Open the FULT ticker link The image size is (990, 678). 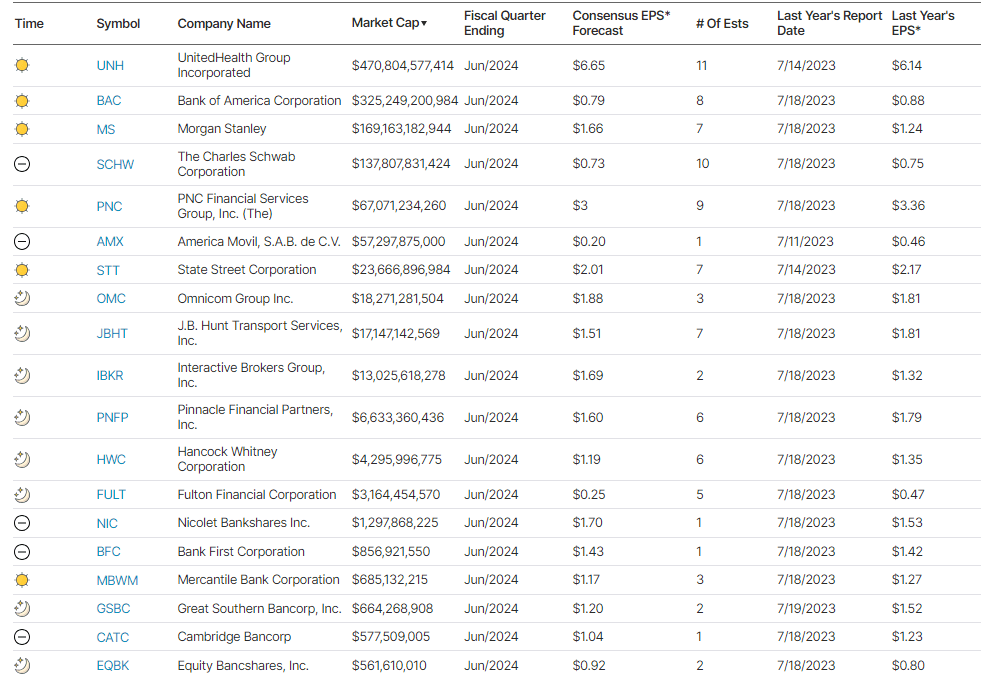pyautogui.click(x=111, y=494)
